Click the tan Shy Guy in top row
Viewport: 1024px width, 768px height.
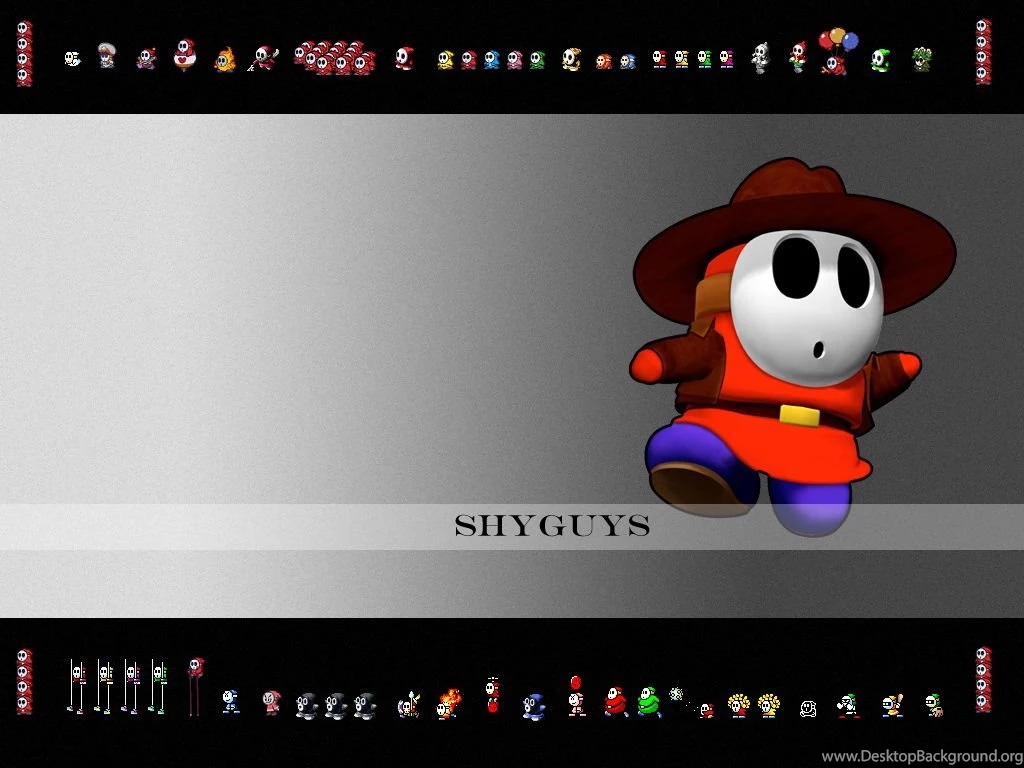click(x=571, y=59)
